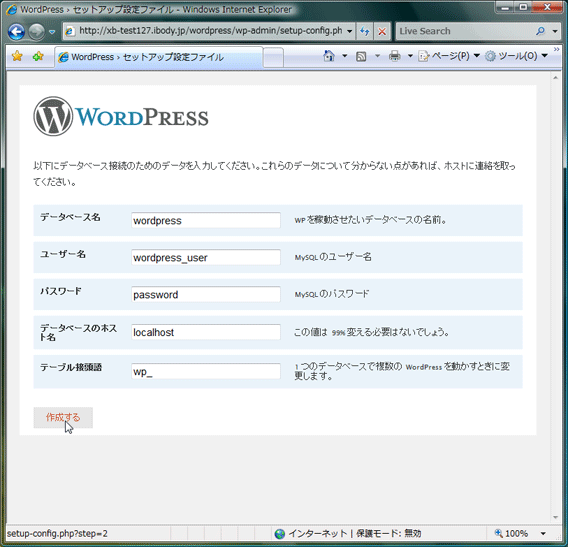Click the setup-config.php?step=2 status text
Viewport: 568px width, 547px height.
(57, 533)
